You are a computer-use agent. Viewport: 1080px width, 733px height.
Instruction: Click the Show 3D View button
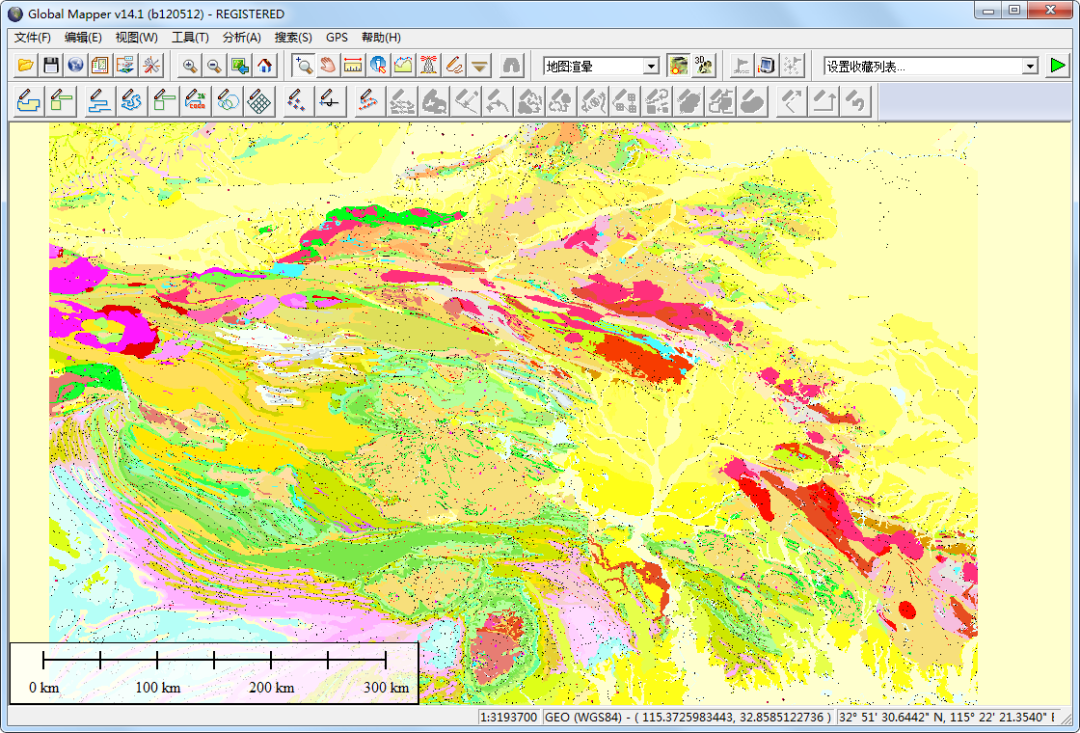704,66
